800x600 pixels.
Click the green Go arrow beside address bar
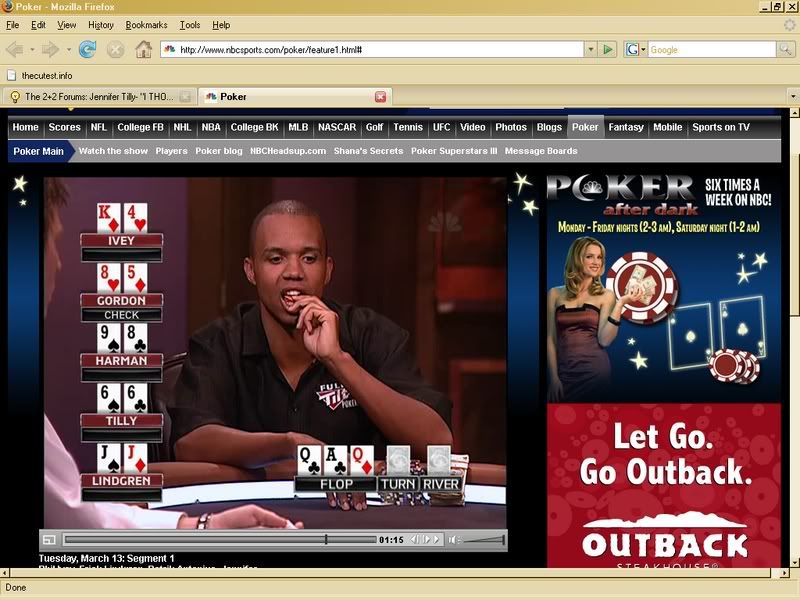(x=608, y=49)
